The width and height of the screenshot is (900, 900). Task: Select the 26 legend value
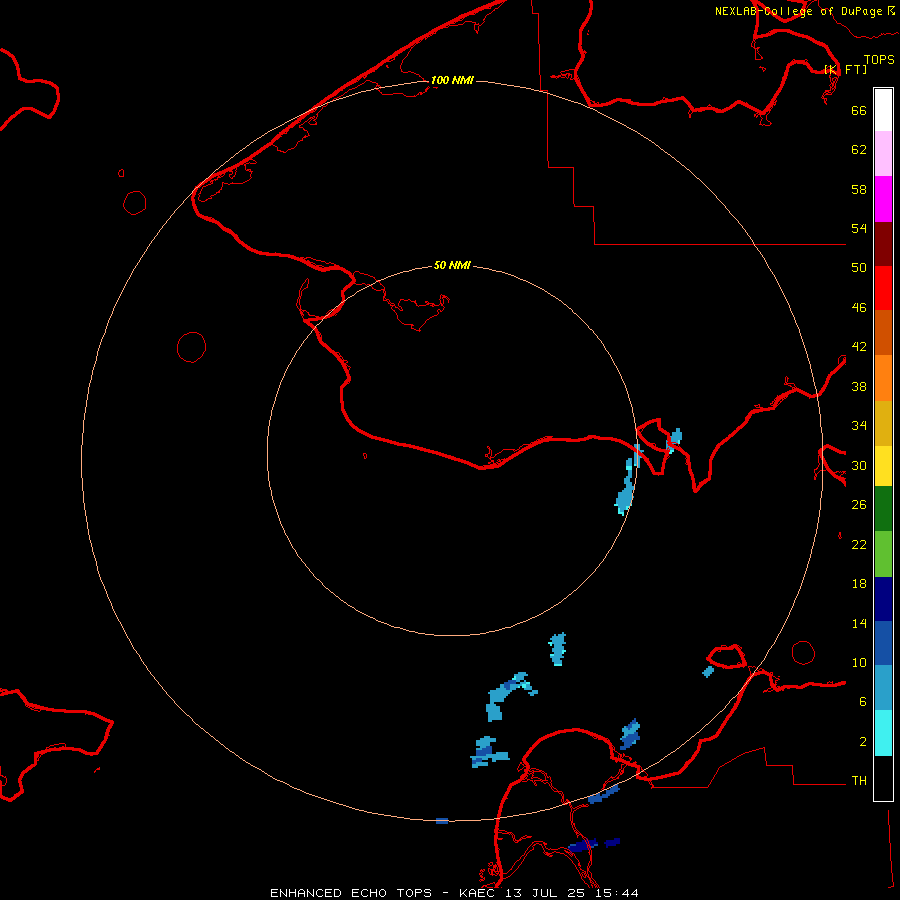click(x=859, y=505)
